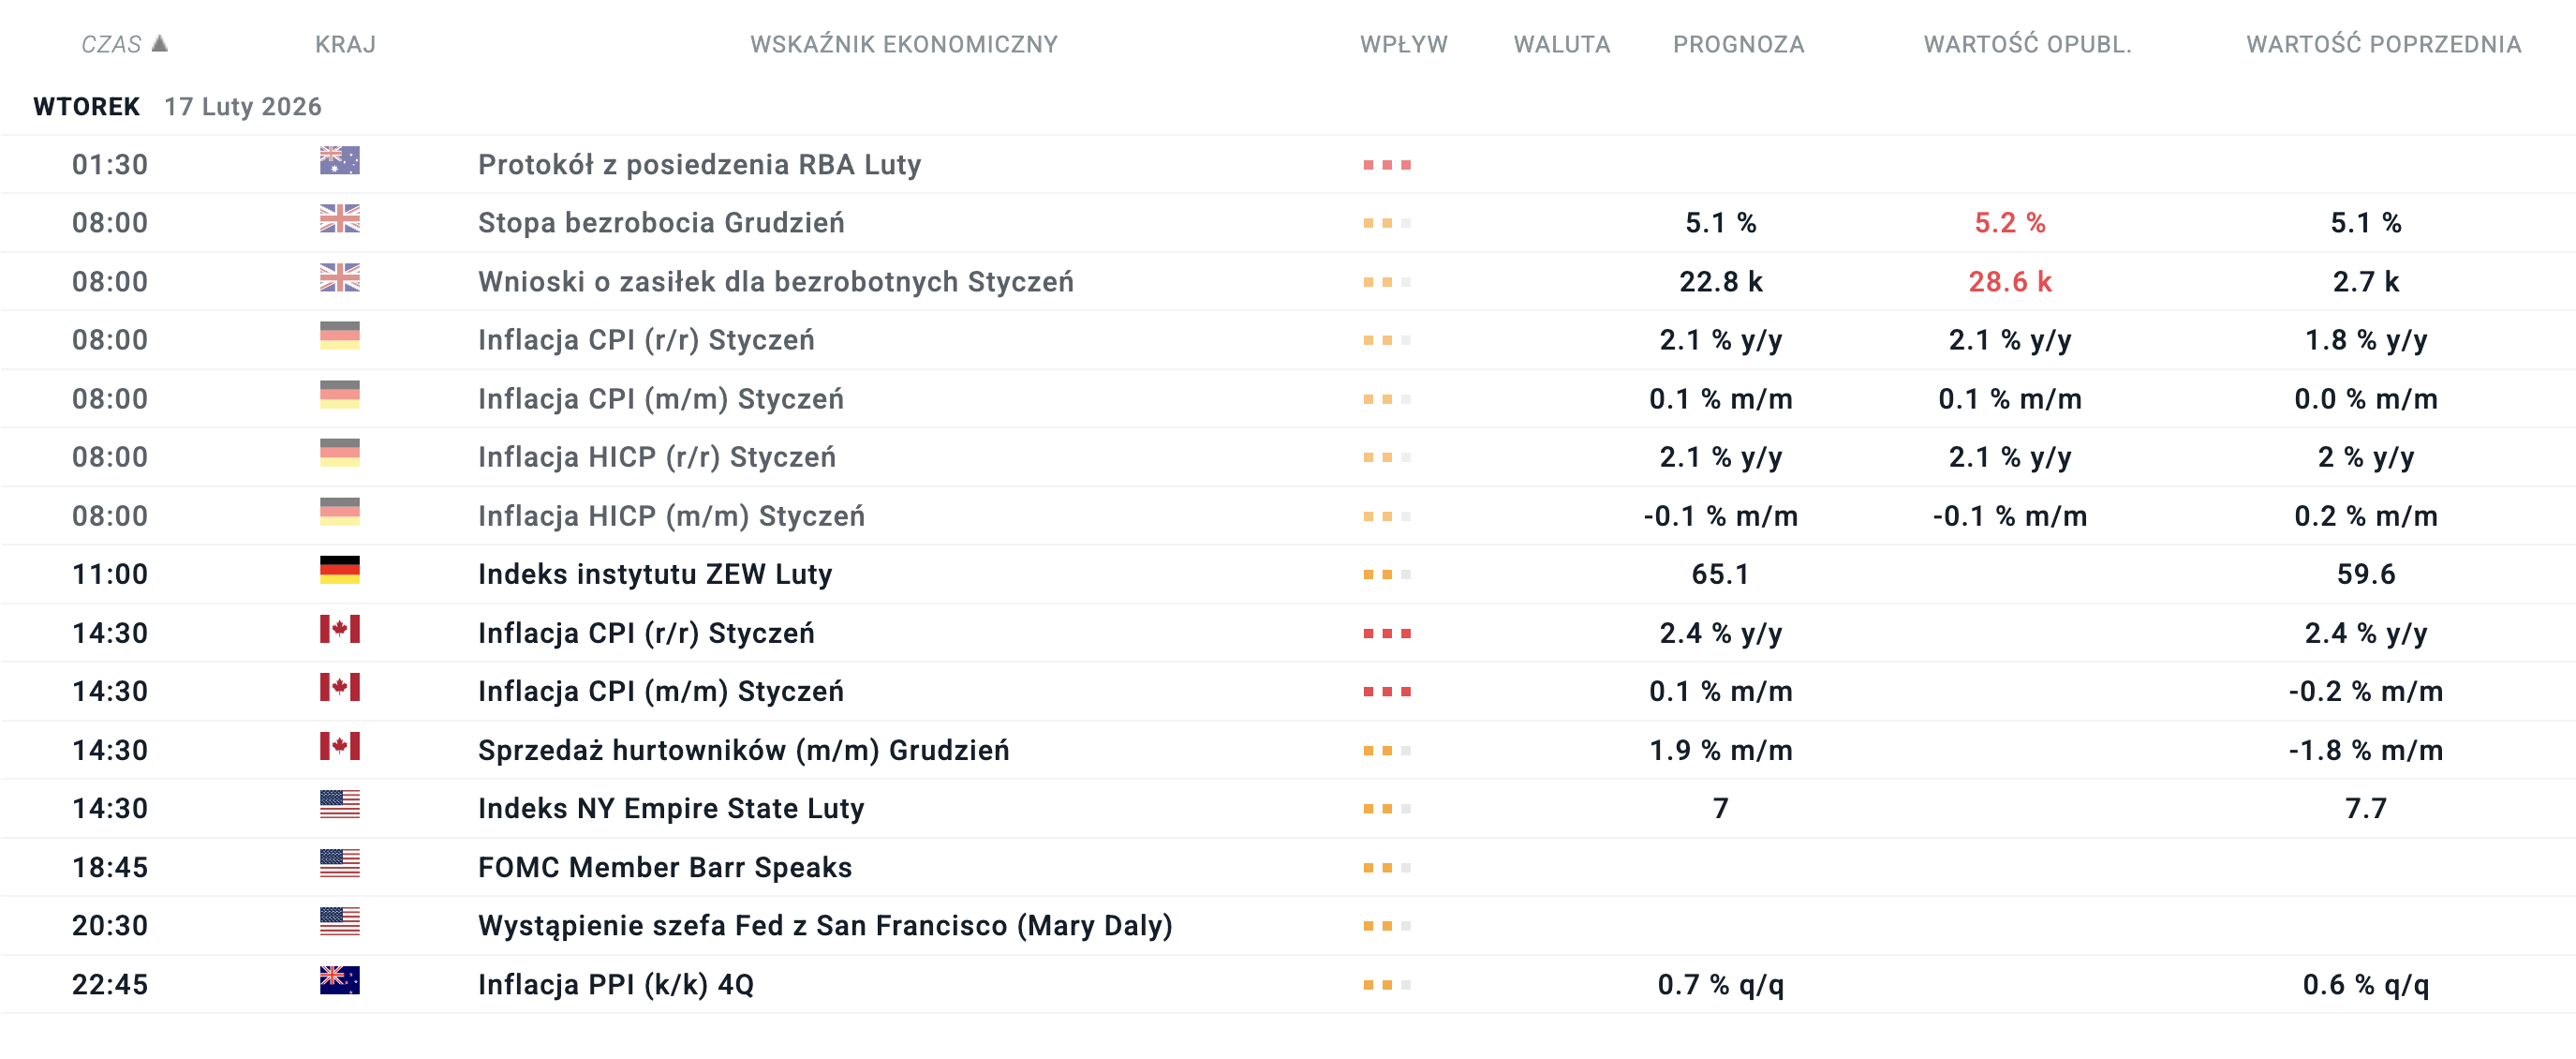2576x1059 pixels.
Task: Click the US flag beside Indeks NY Empire State
Action: tap(339, 804)
